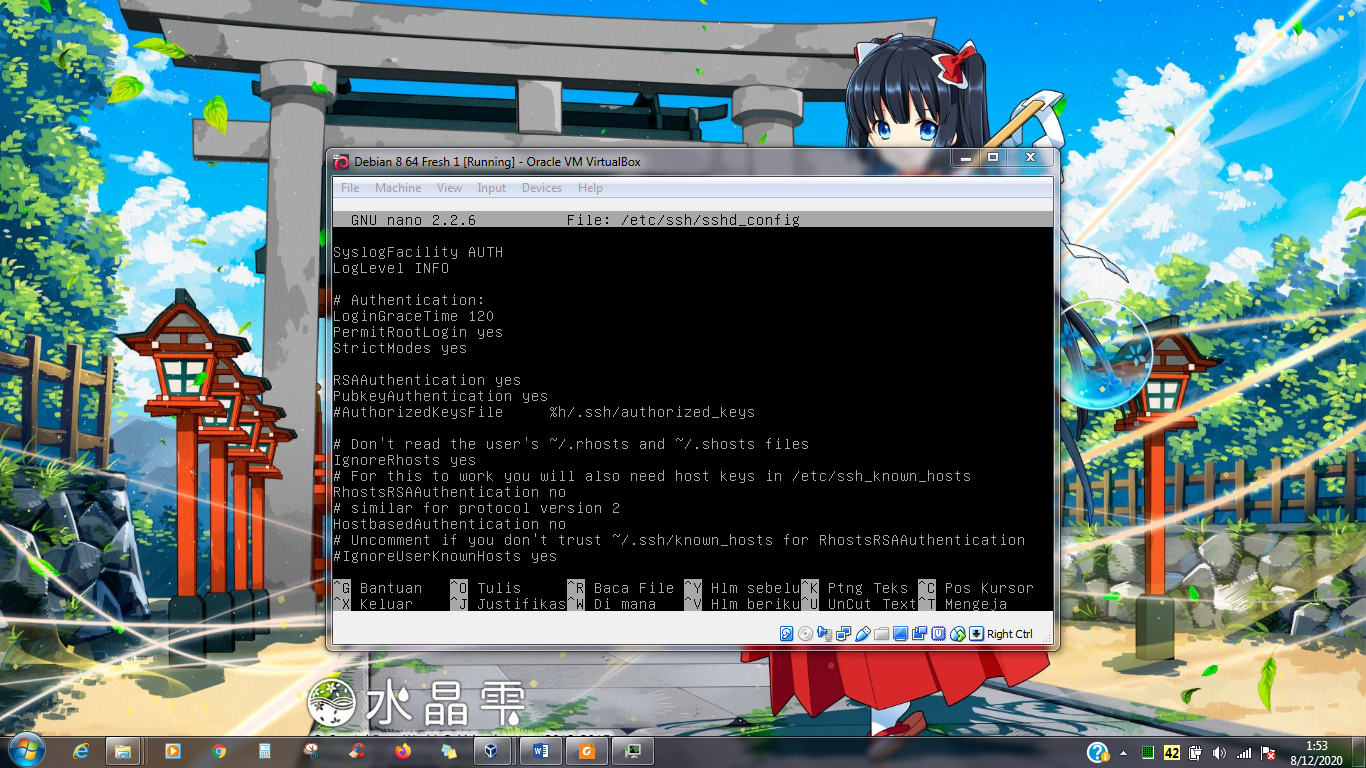Click the 'LogLevel INFO' line
Viewport: 1366px width, 768px height.
point(391,268)
